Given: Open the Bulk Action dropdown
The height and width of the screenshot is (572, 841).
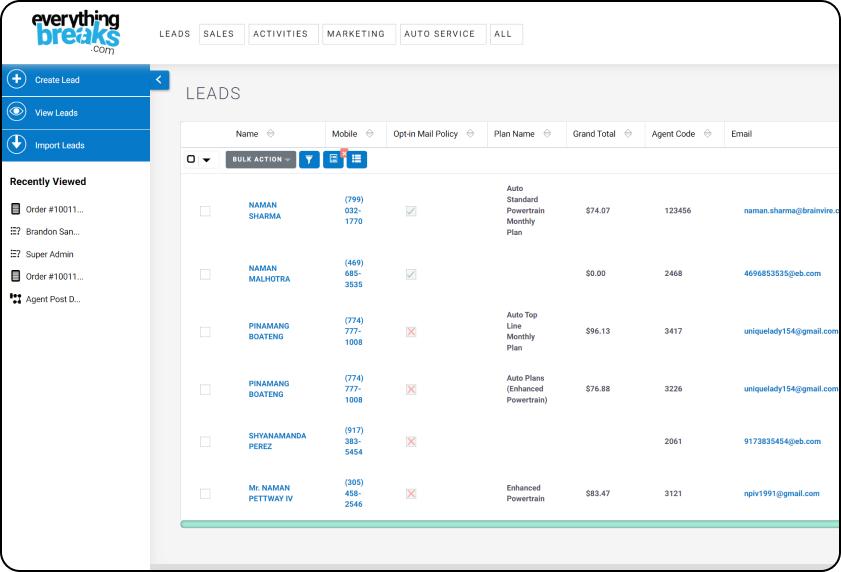Looking at the screenshot, I should [261, 159].
